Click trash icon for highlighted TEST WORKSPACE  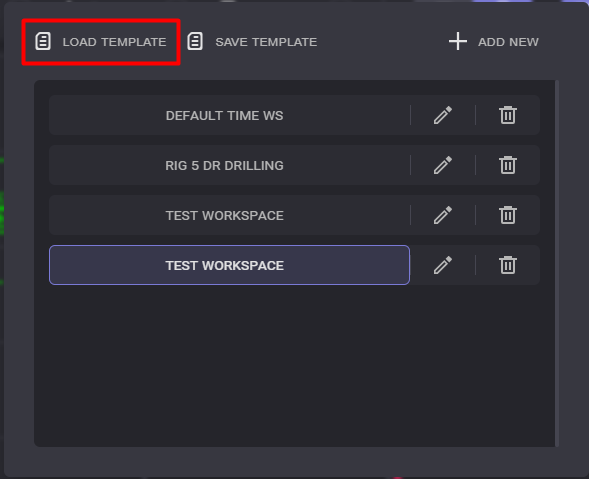[508, 265]
